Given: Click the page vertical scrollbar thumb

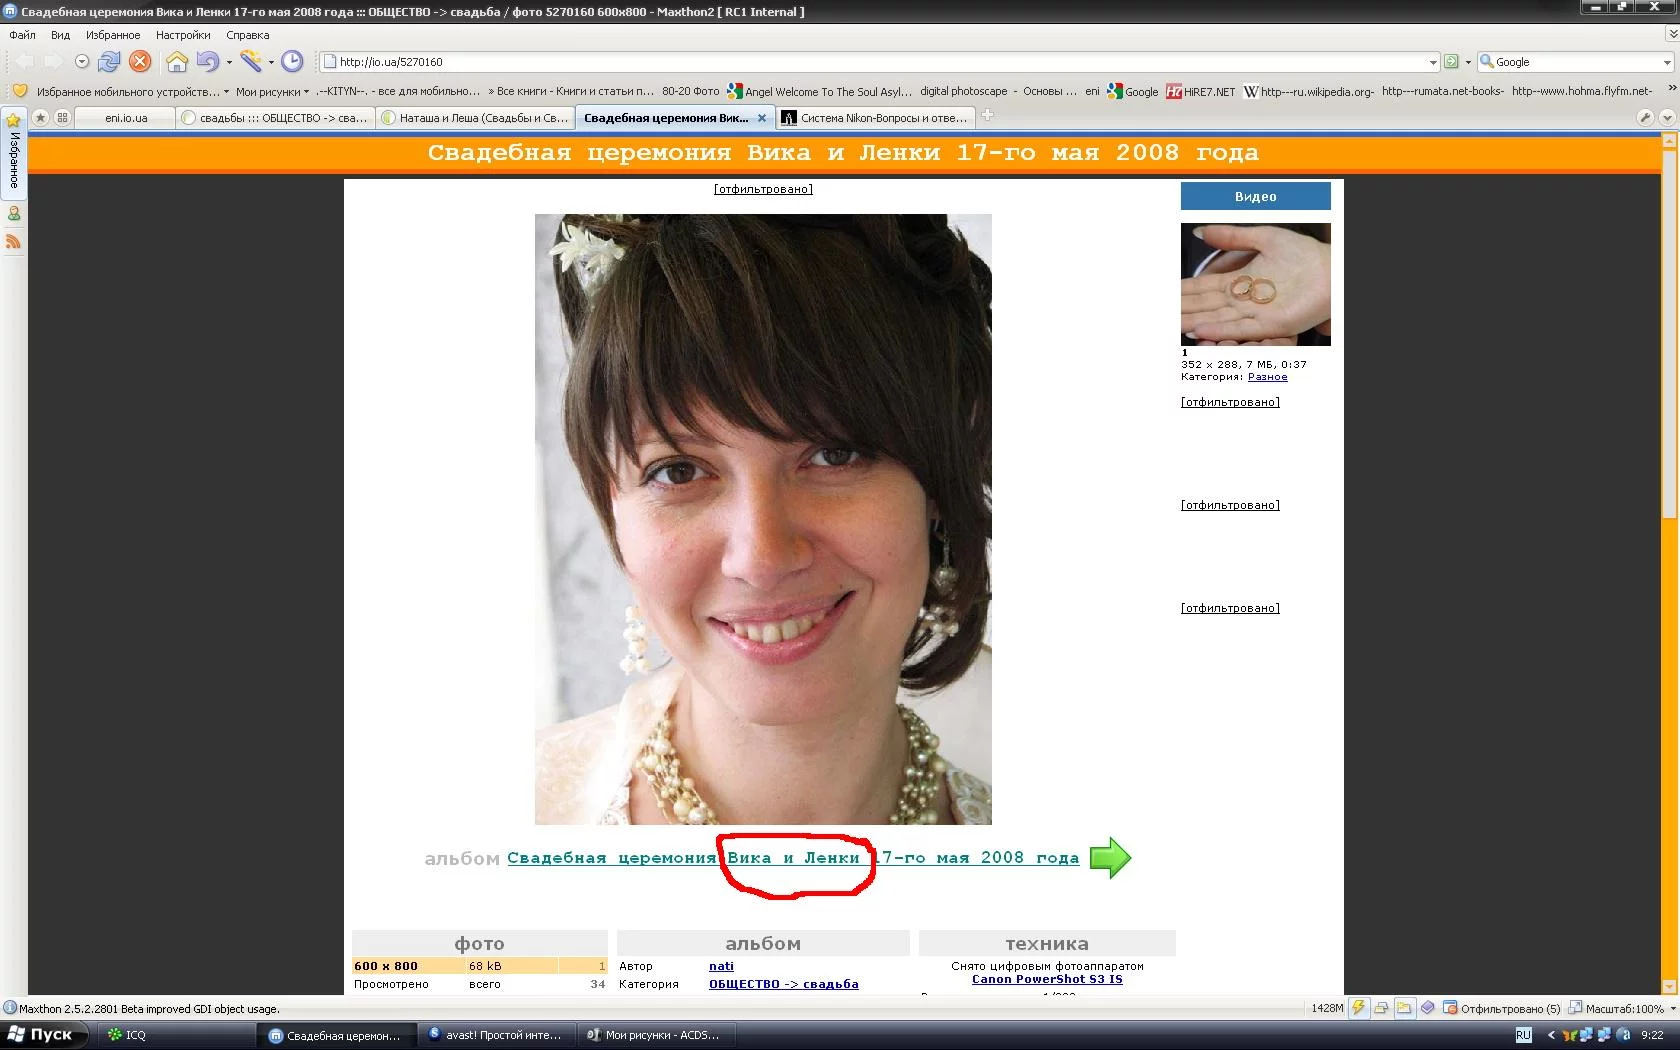Looking at the screenshot, I should [x=1668, y=334].
